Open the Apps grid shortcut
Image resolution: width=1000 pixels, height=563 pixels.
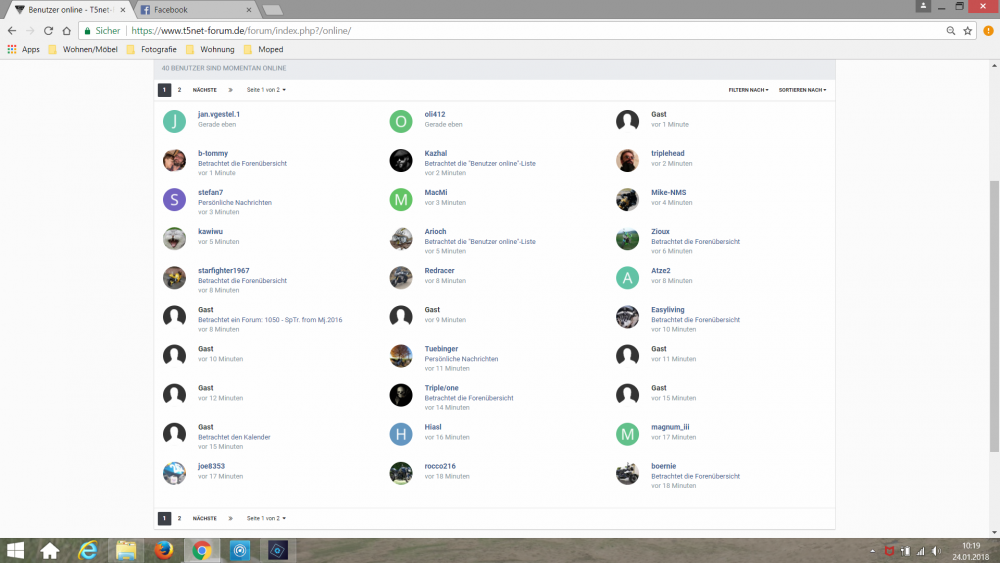[x=24, y=49]
